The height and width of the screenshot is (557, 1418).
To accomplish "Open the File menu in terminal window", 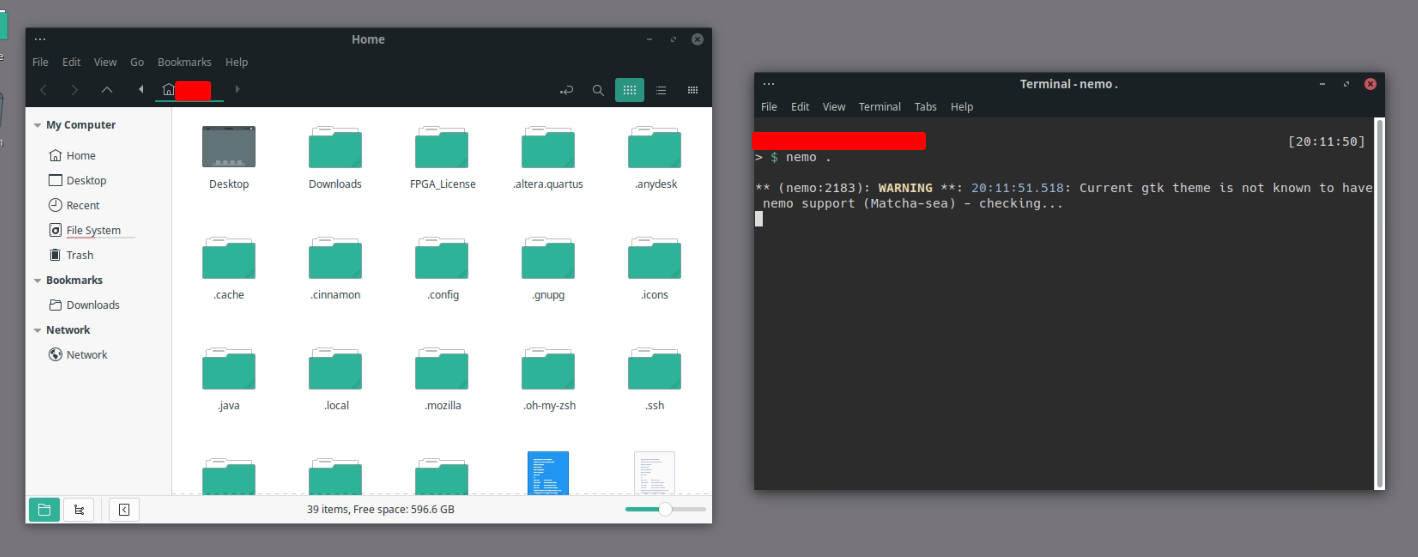I will pos(769,107).
